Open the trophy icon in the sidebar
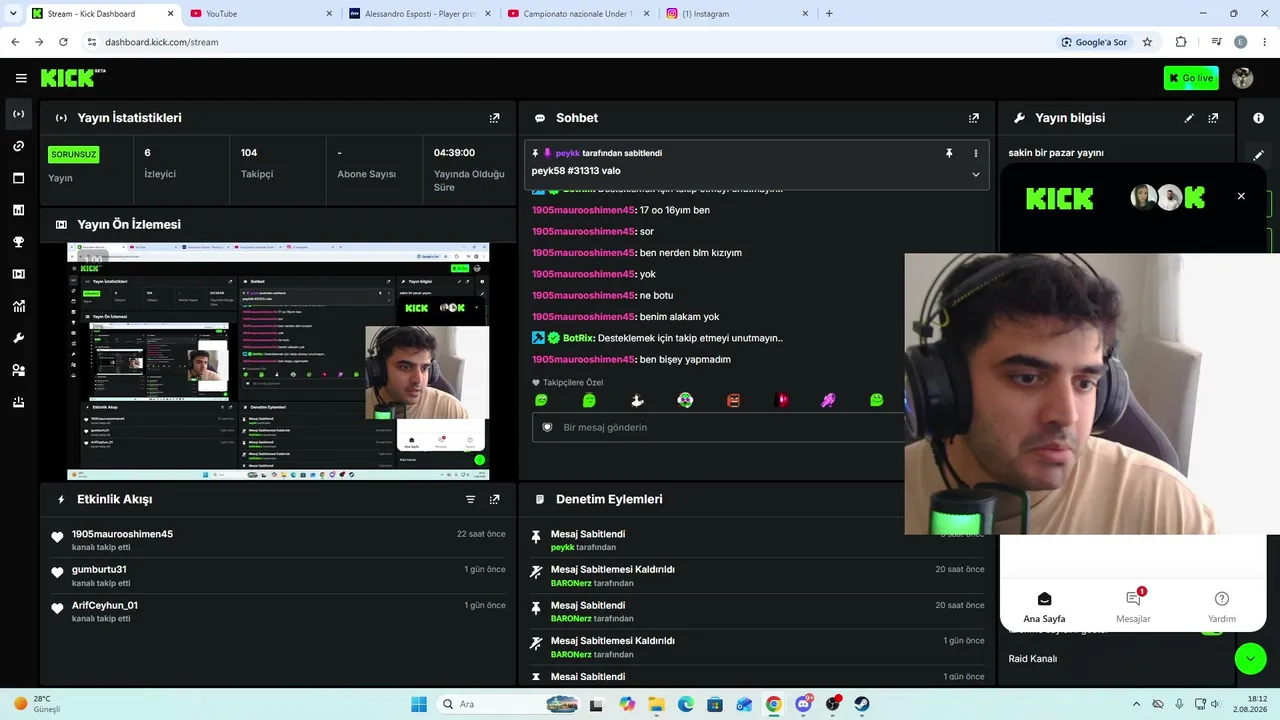Screen dimensions: 1280x720 [x=18, y=242]
